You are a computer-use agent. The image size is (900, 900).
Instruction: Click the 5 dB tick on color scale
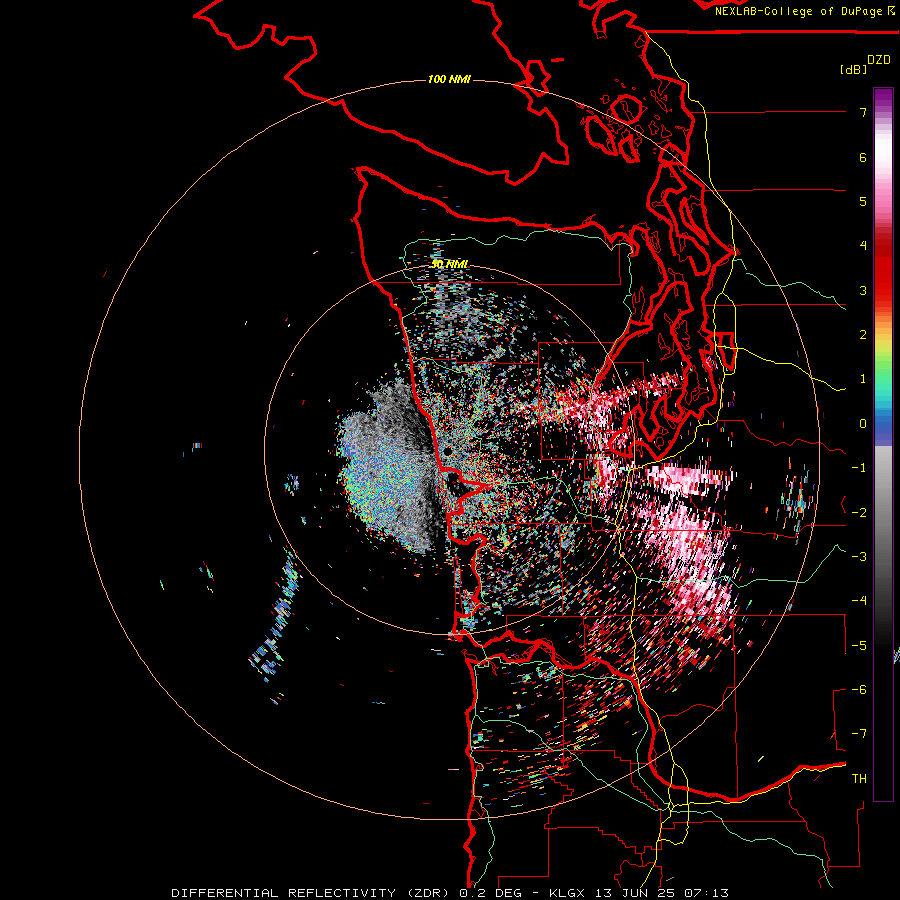click(x=863, y=201)
